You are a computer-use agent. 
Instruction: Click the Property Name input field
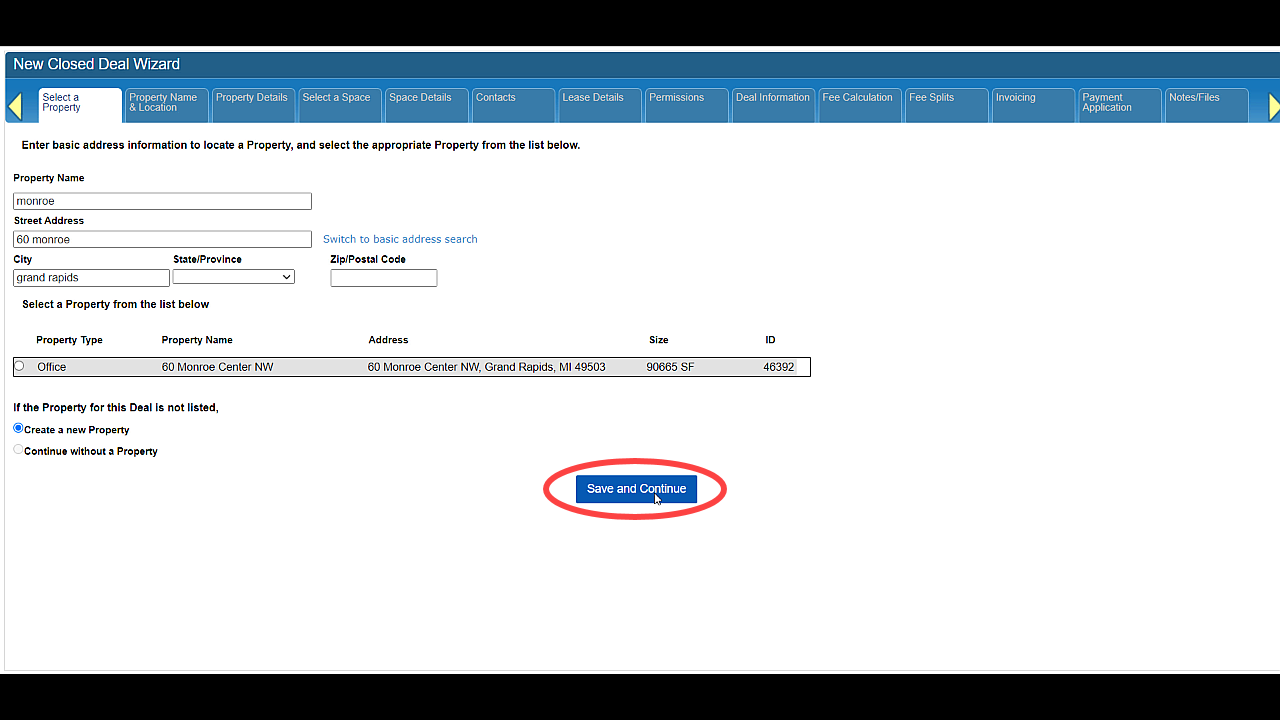click(162, 201)
